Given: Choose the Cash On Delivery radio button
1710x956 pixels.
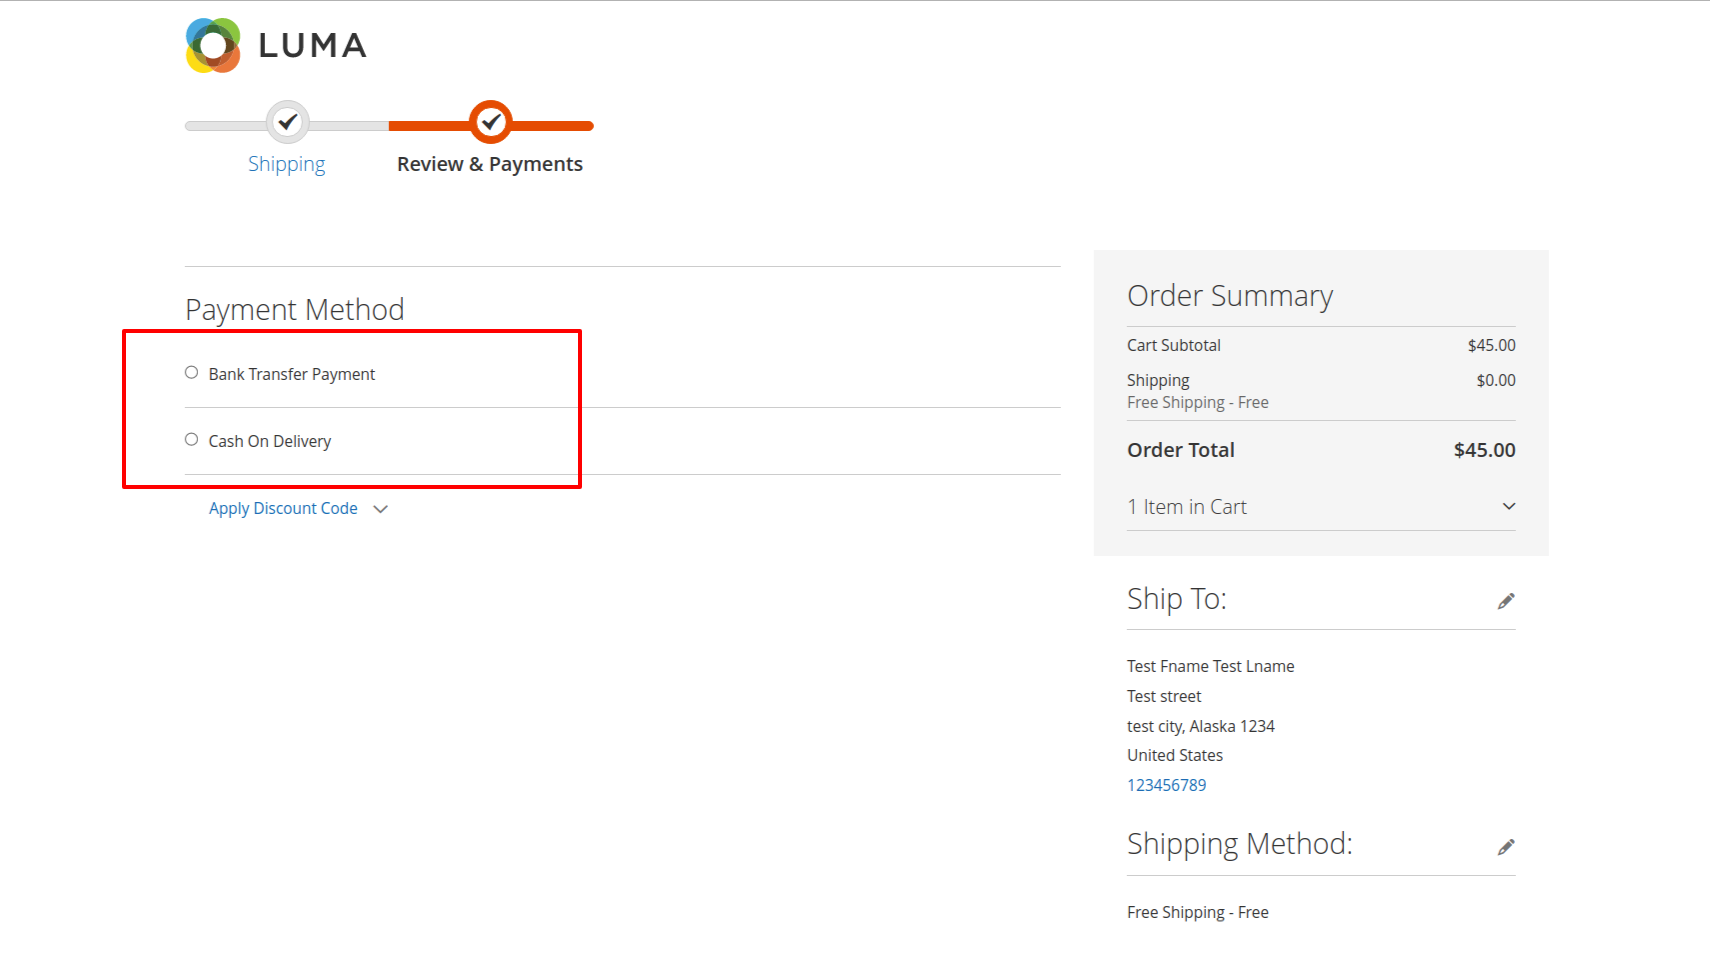Looking at the screenshot, I should pos(191,440).
